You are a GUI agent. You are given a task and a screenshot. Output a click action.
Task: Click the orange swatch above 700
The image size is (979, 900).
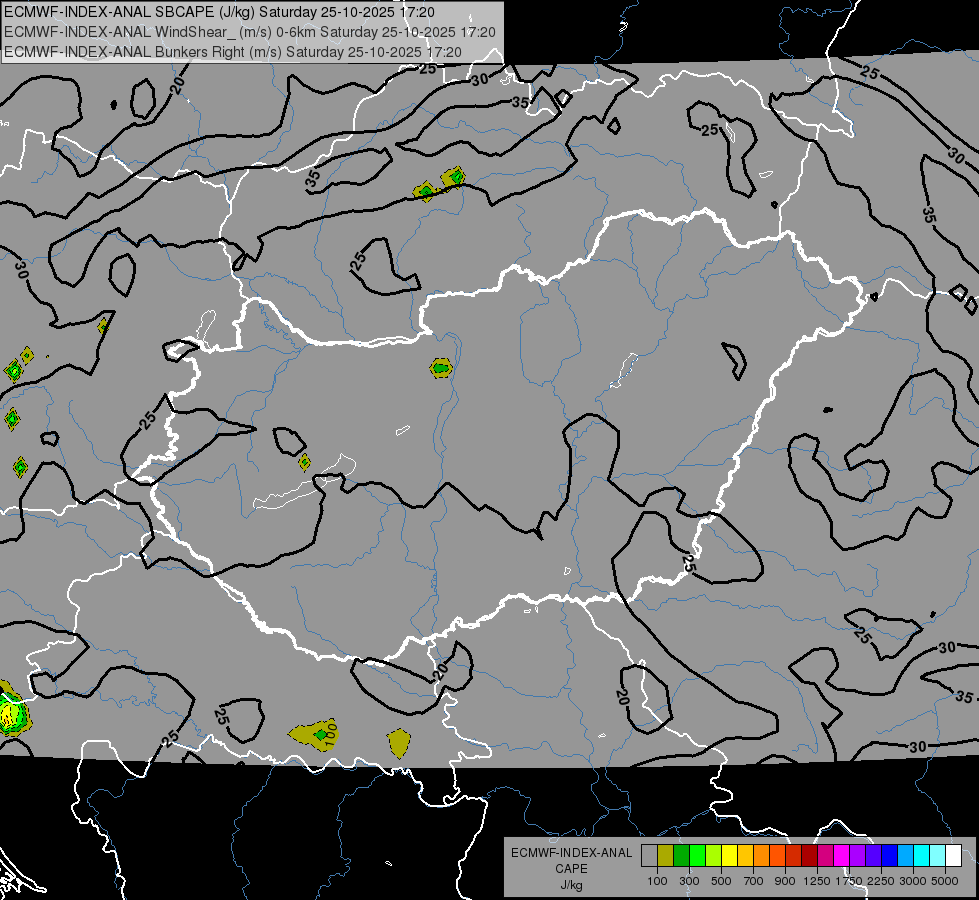762,855
